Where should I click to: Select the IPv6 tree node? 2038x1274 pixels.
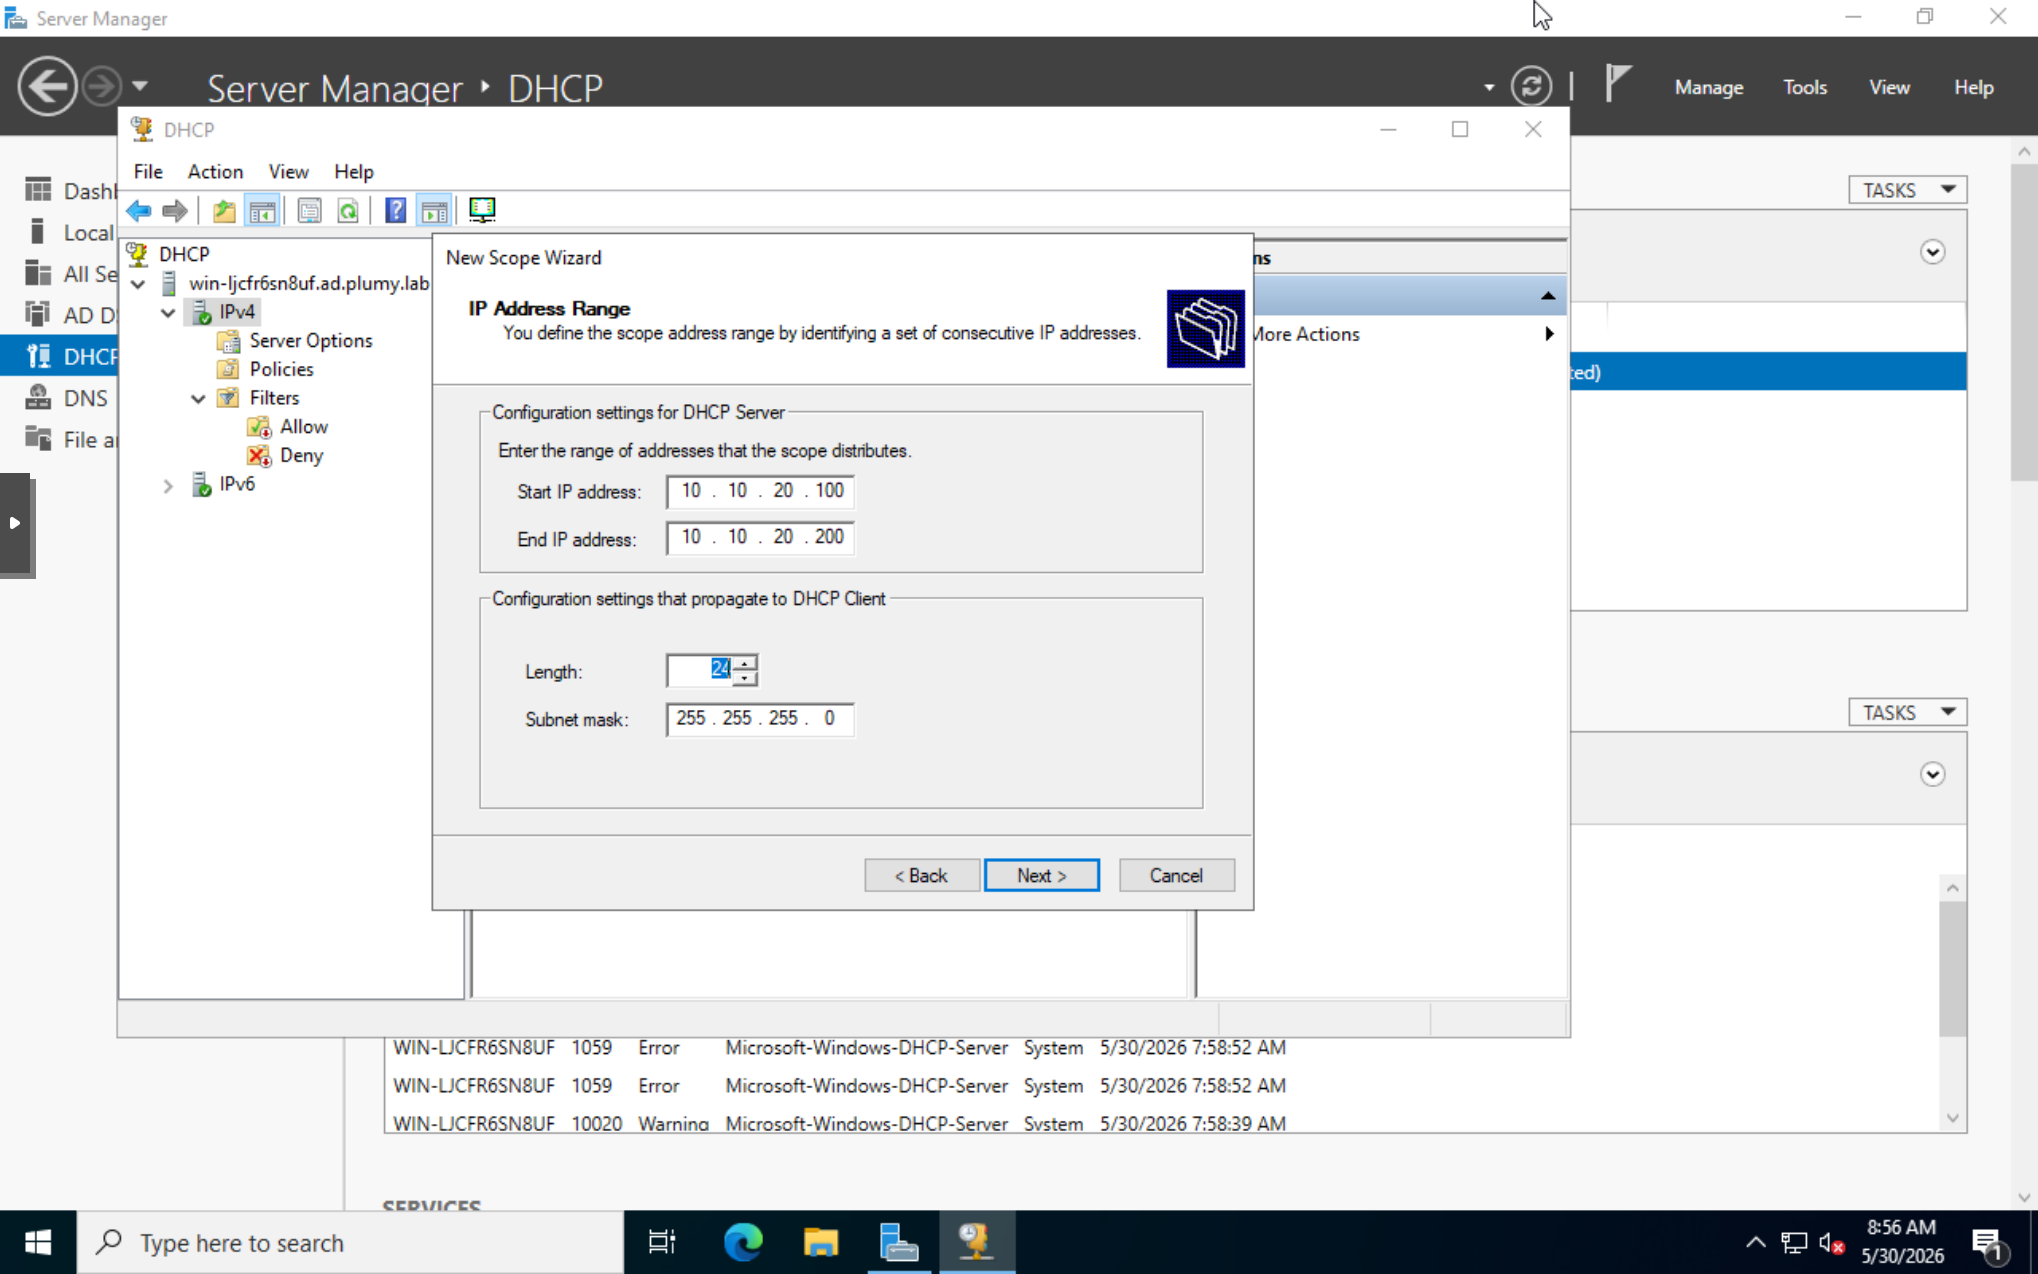tap(237, 484)
